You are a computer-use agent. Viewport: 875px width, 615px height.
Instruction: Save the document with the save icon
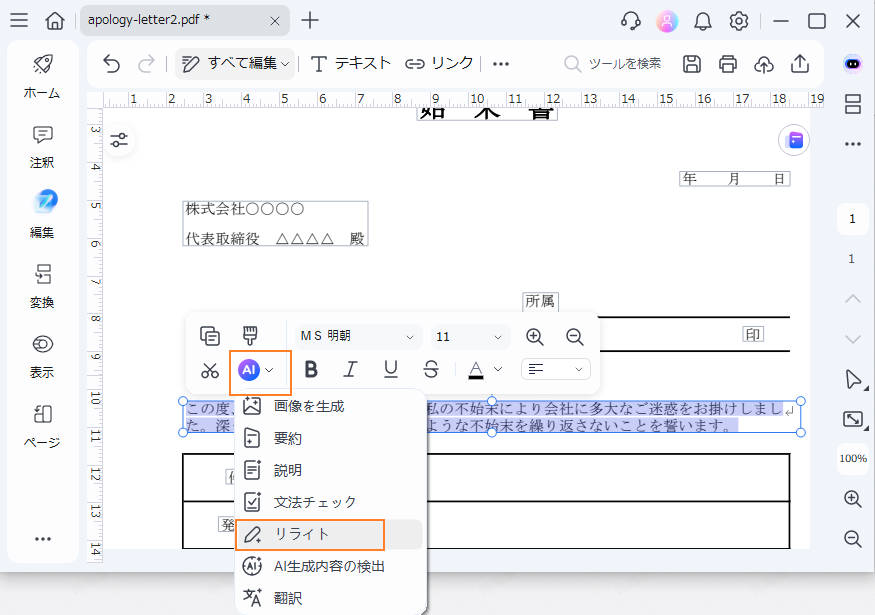691,63
